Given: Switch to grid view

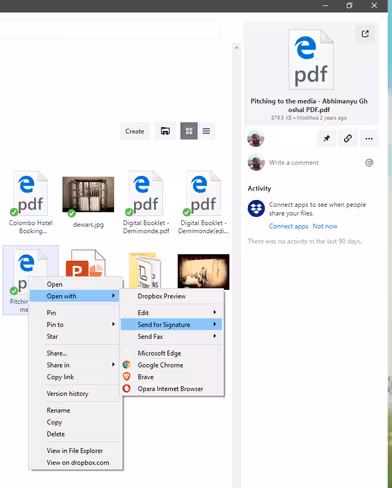Looking at the screenshot, I should [x=189, y=131].
